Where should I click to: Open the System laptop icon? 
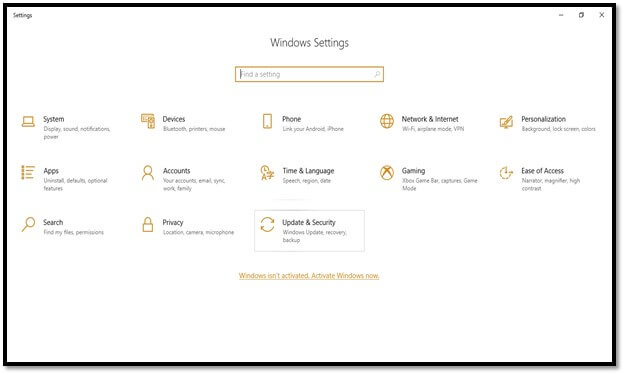click(28, 122)
